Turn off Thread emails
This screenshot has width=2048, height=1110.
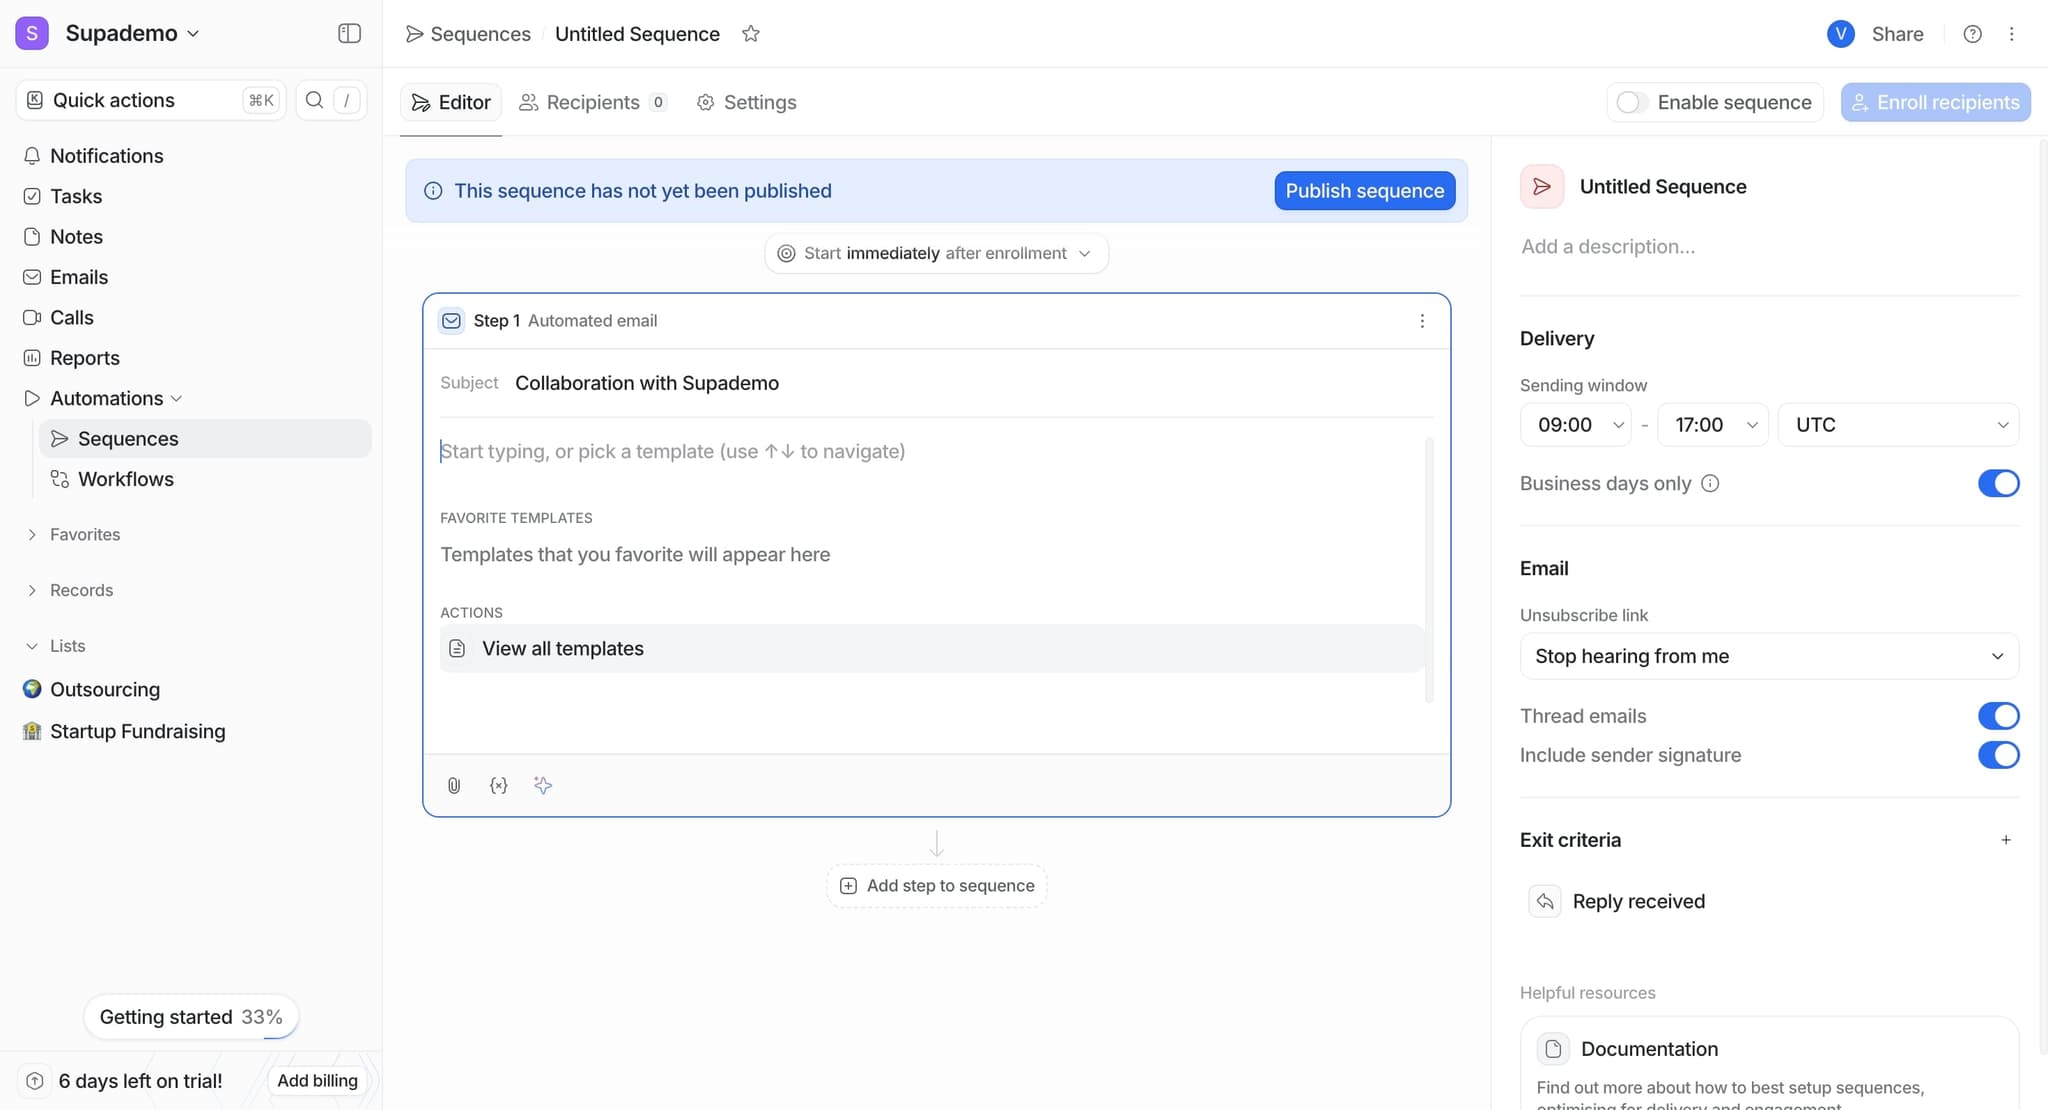[1999, 715]
